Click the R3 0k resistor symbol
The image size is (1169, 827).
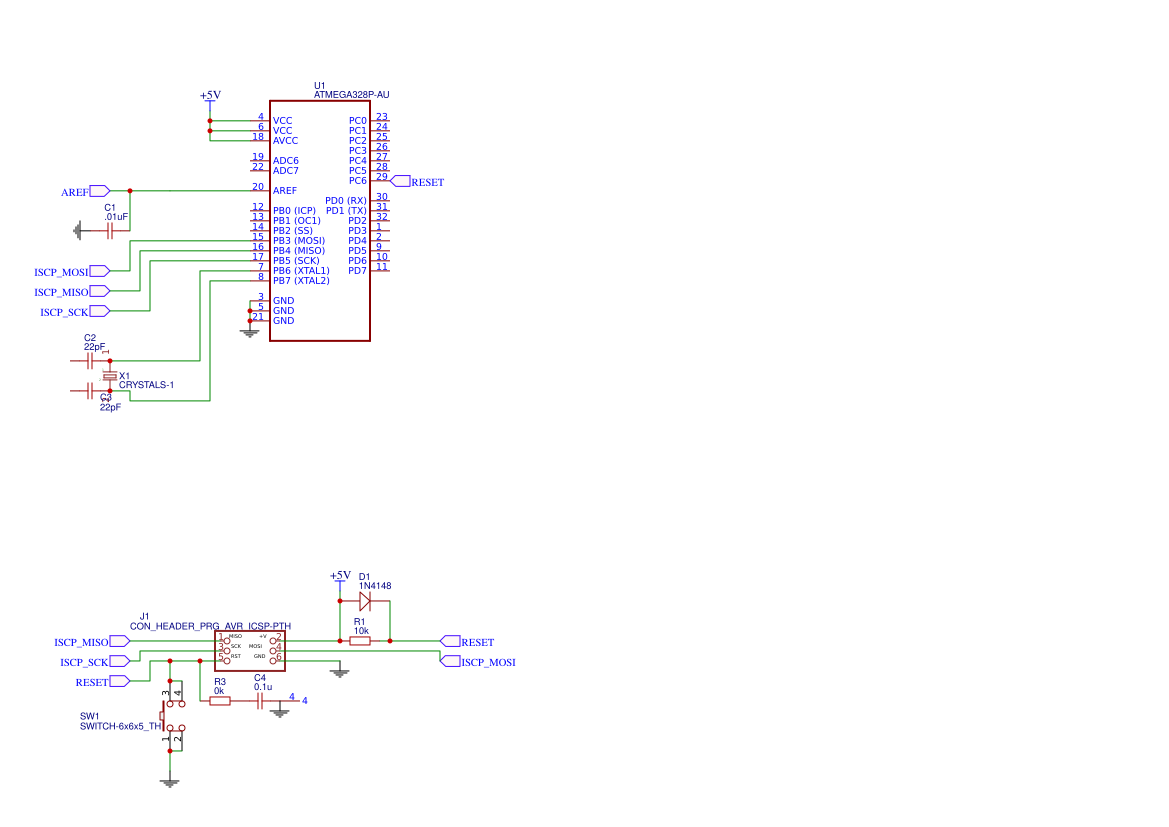[220, 701]
